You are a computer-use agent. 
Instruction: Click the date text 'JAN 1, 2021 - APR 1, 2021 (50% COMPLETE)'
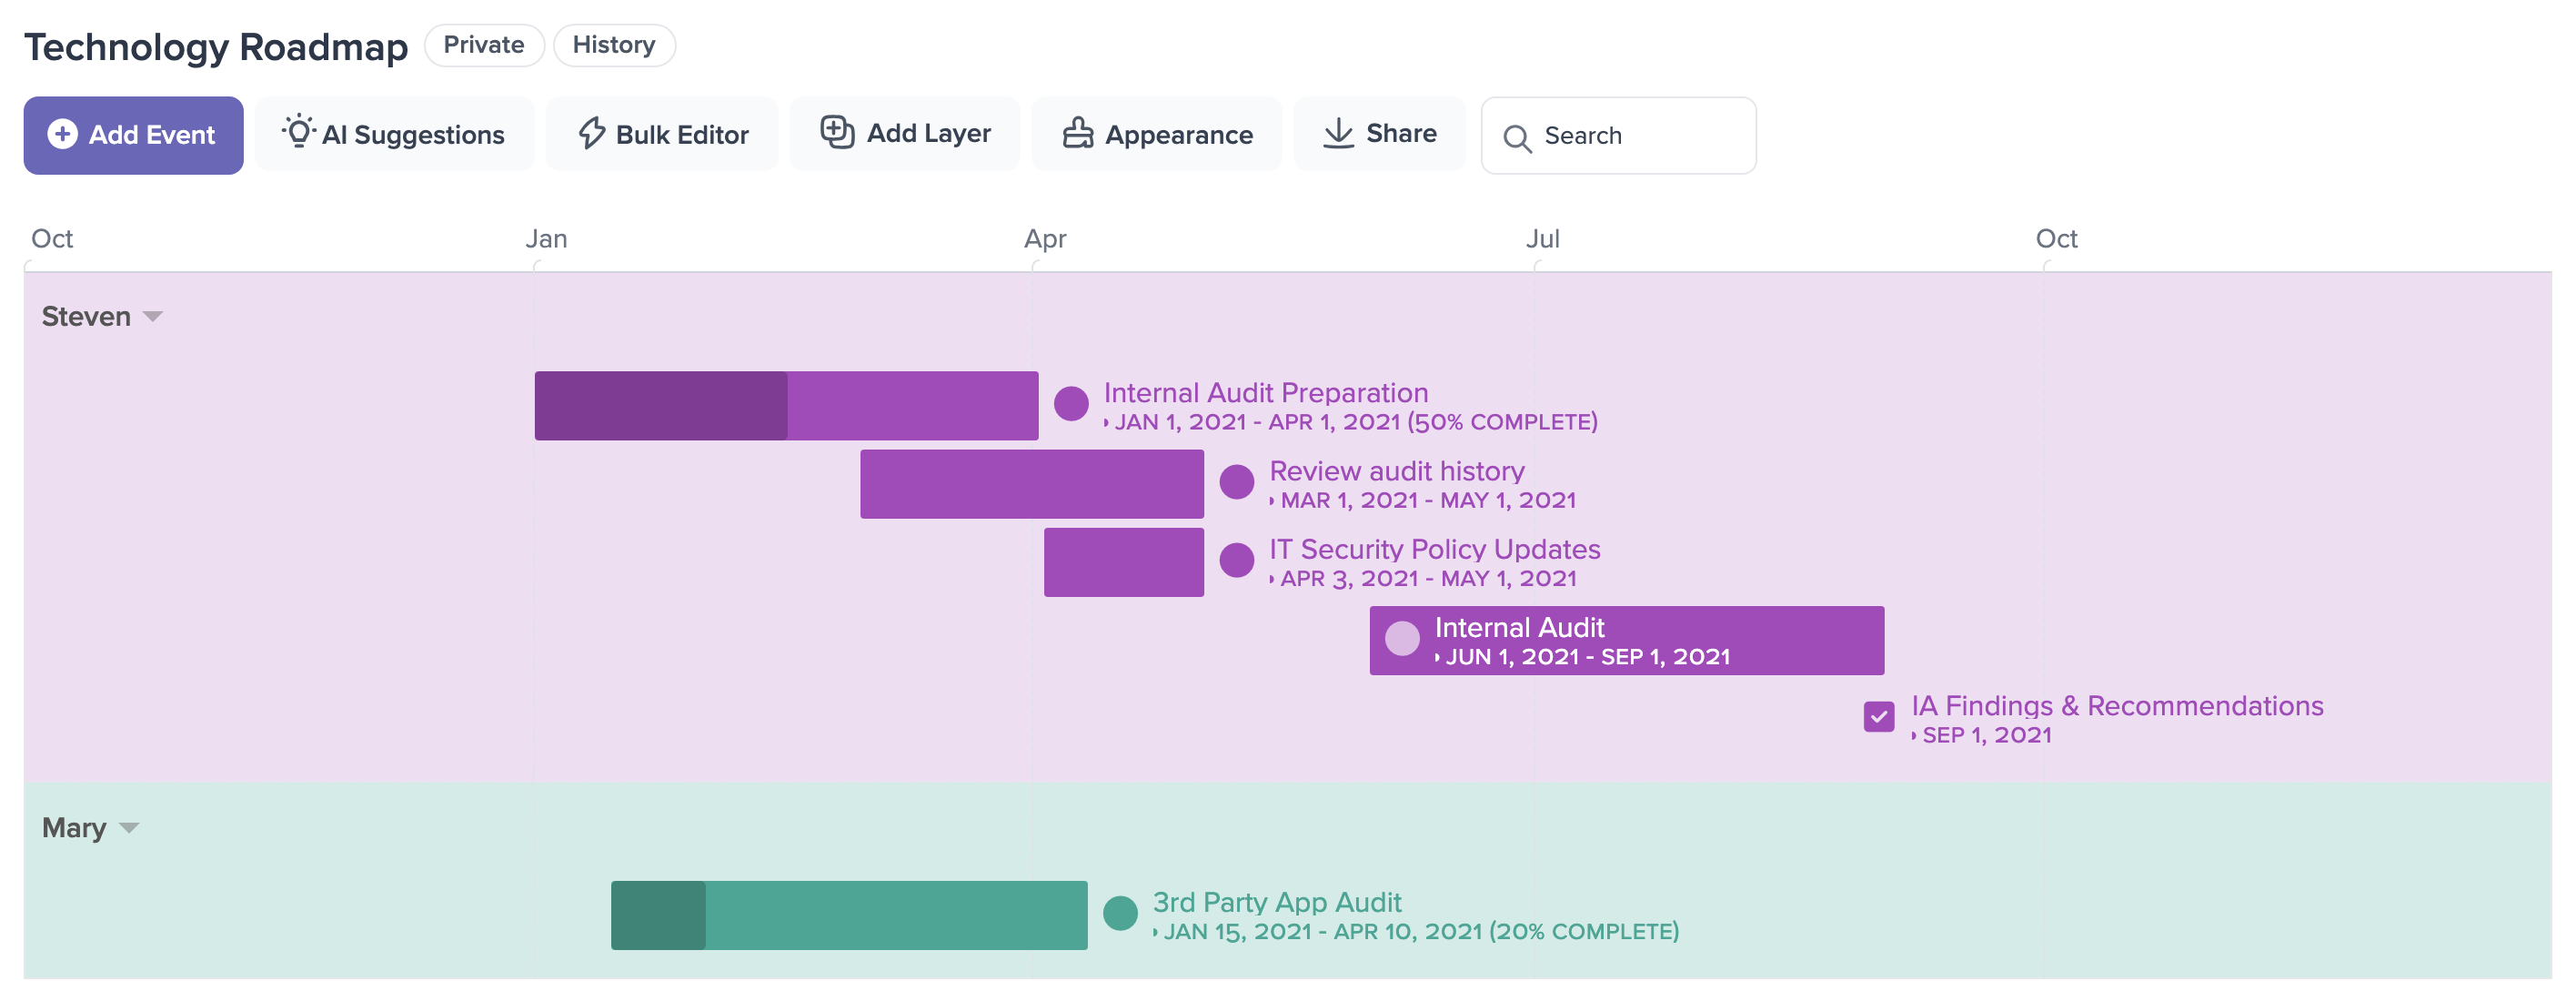1356,423
